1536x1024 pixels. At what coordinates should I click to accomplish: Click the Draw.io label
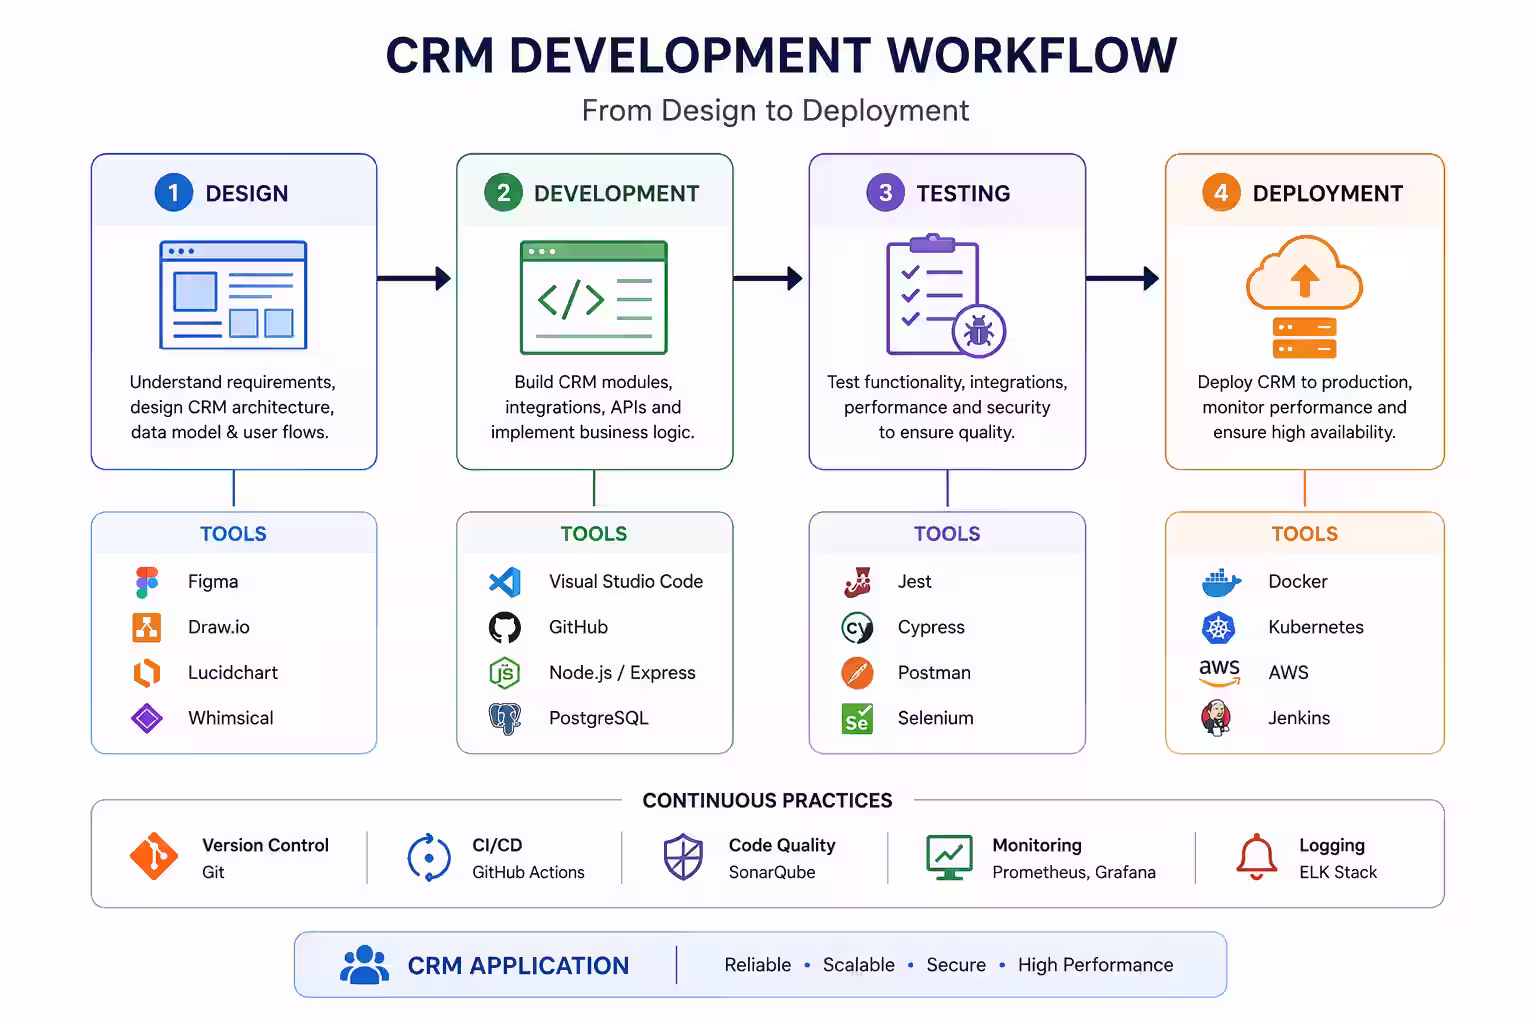219,627
